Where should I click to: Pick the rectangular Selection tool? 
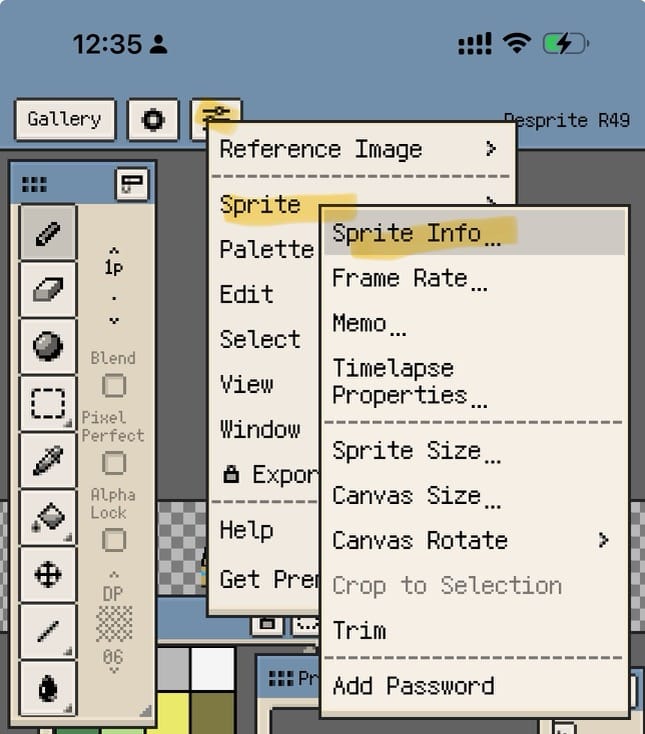(x=47, y=402)
